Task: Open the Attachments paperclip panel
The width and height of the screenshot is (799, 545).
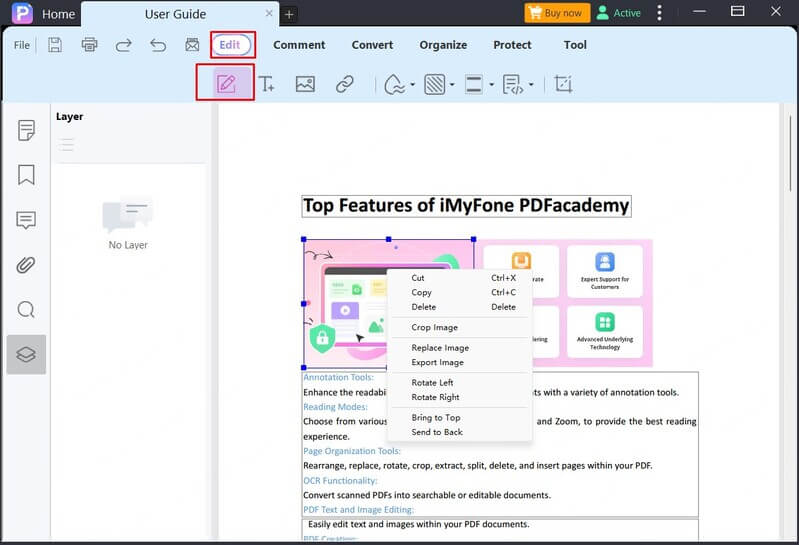Action: tap(26, 265)
